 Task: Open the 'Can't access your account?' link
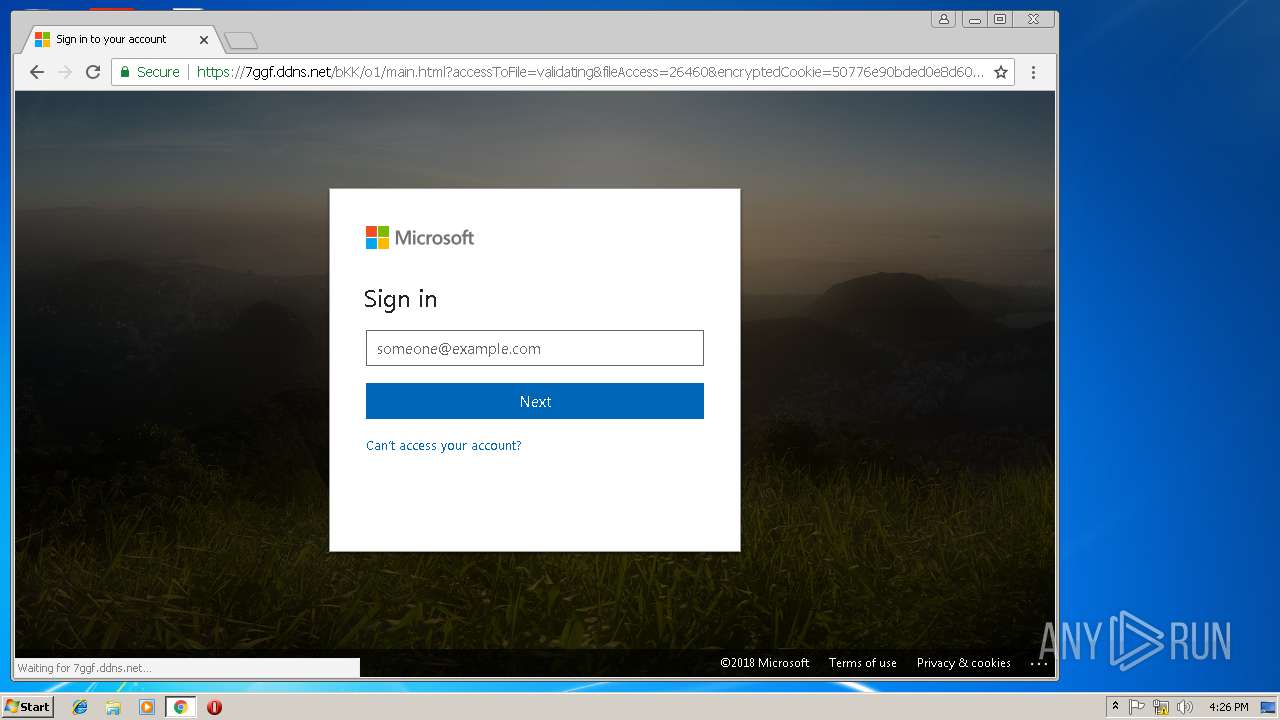point(444,446)
